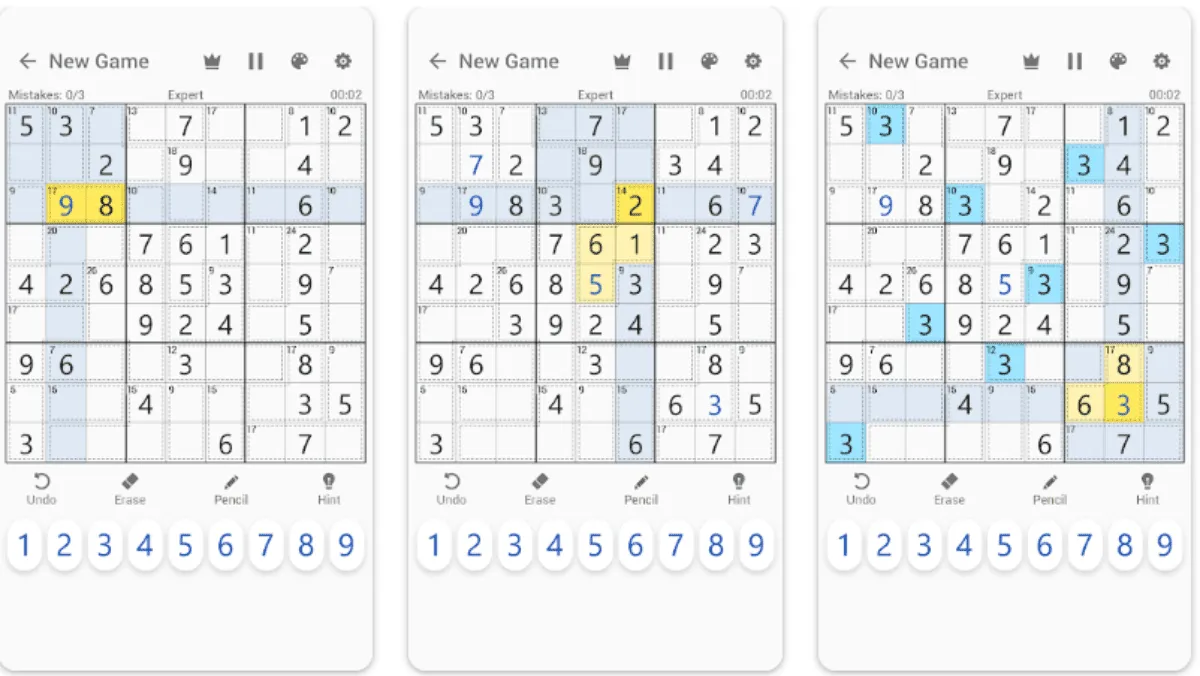Click New Game in the right screen header
The image size is (1200, 676).
tap(918, 61)
